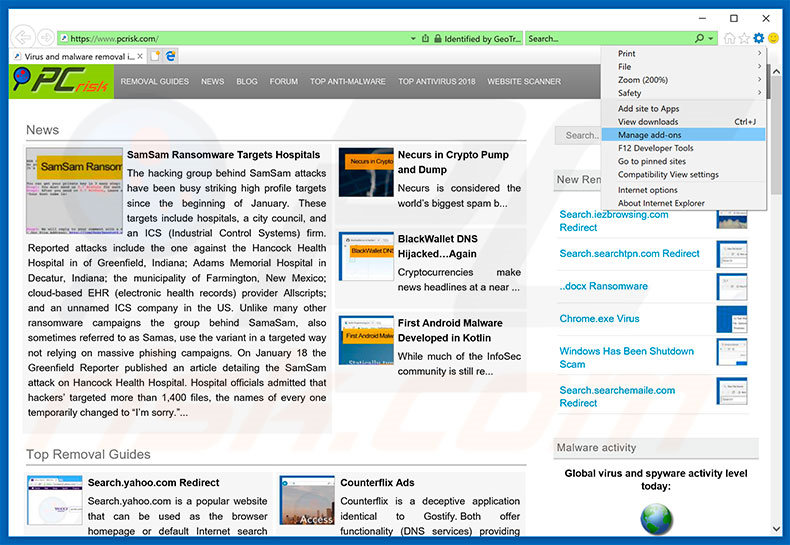Open BlackWallet DNS Hijacked article
The width and height of the screenshot is (790, 545).
[x=437, y=246]
